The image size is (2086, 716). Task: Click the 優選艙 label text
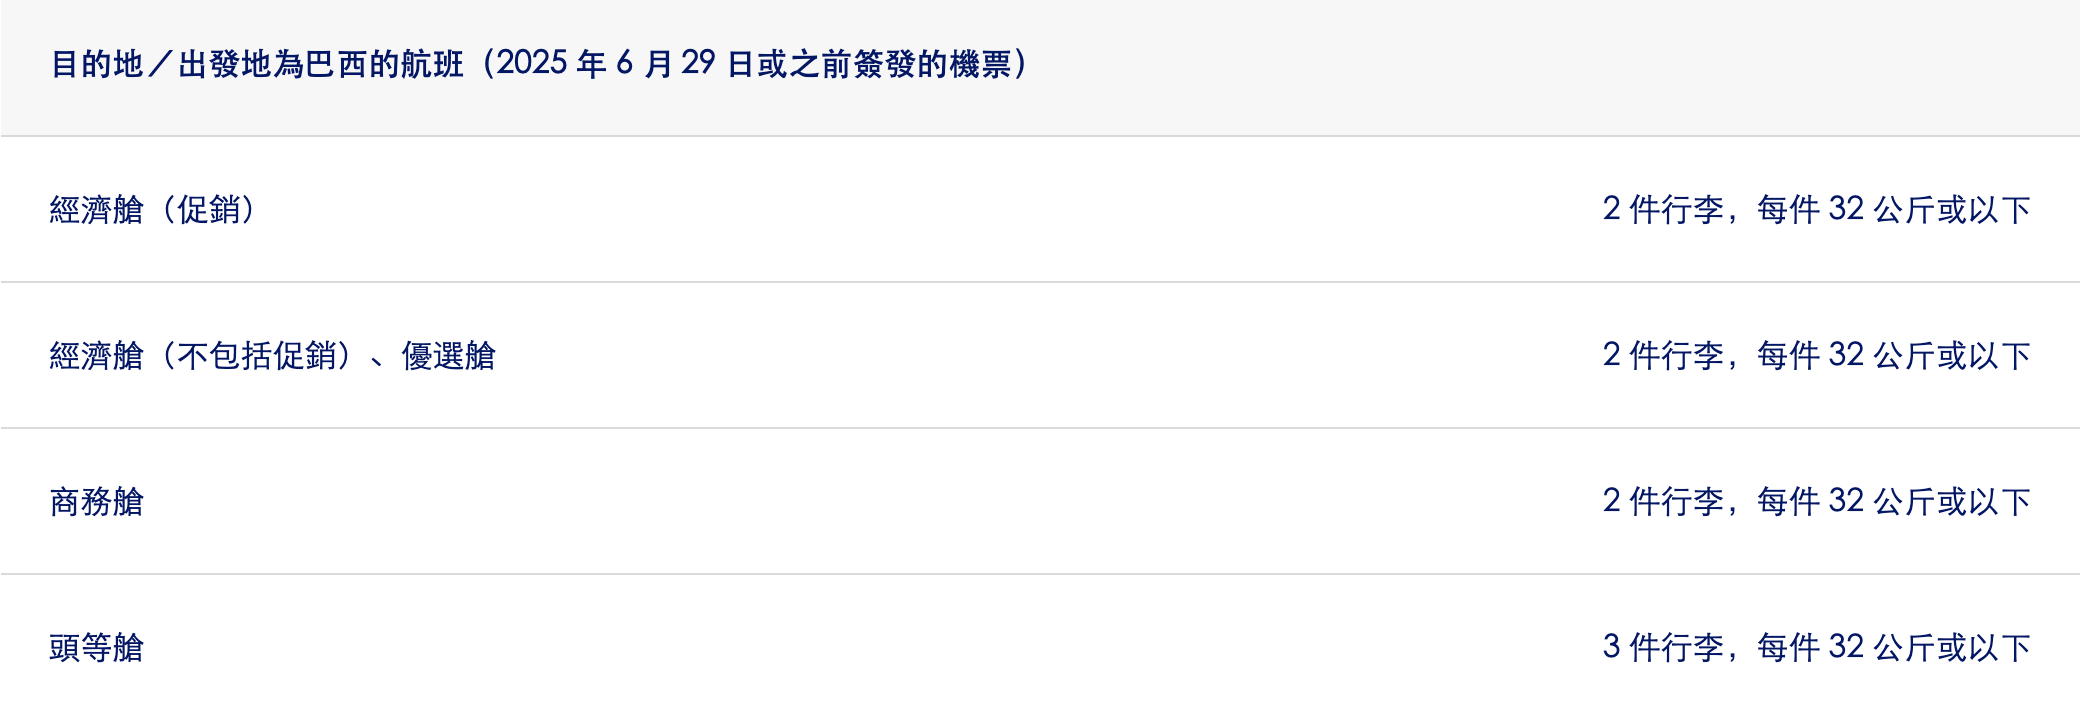pos(448,356)
